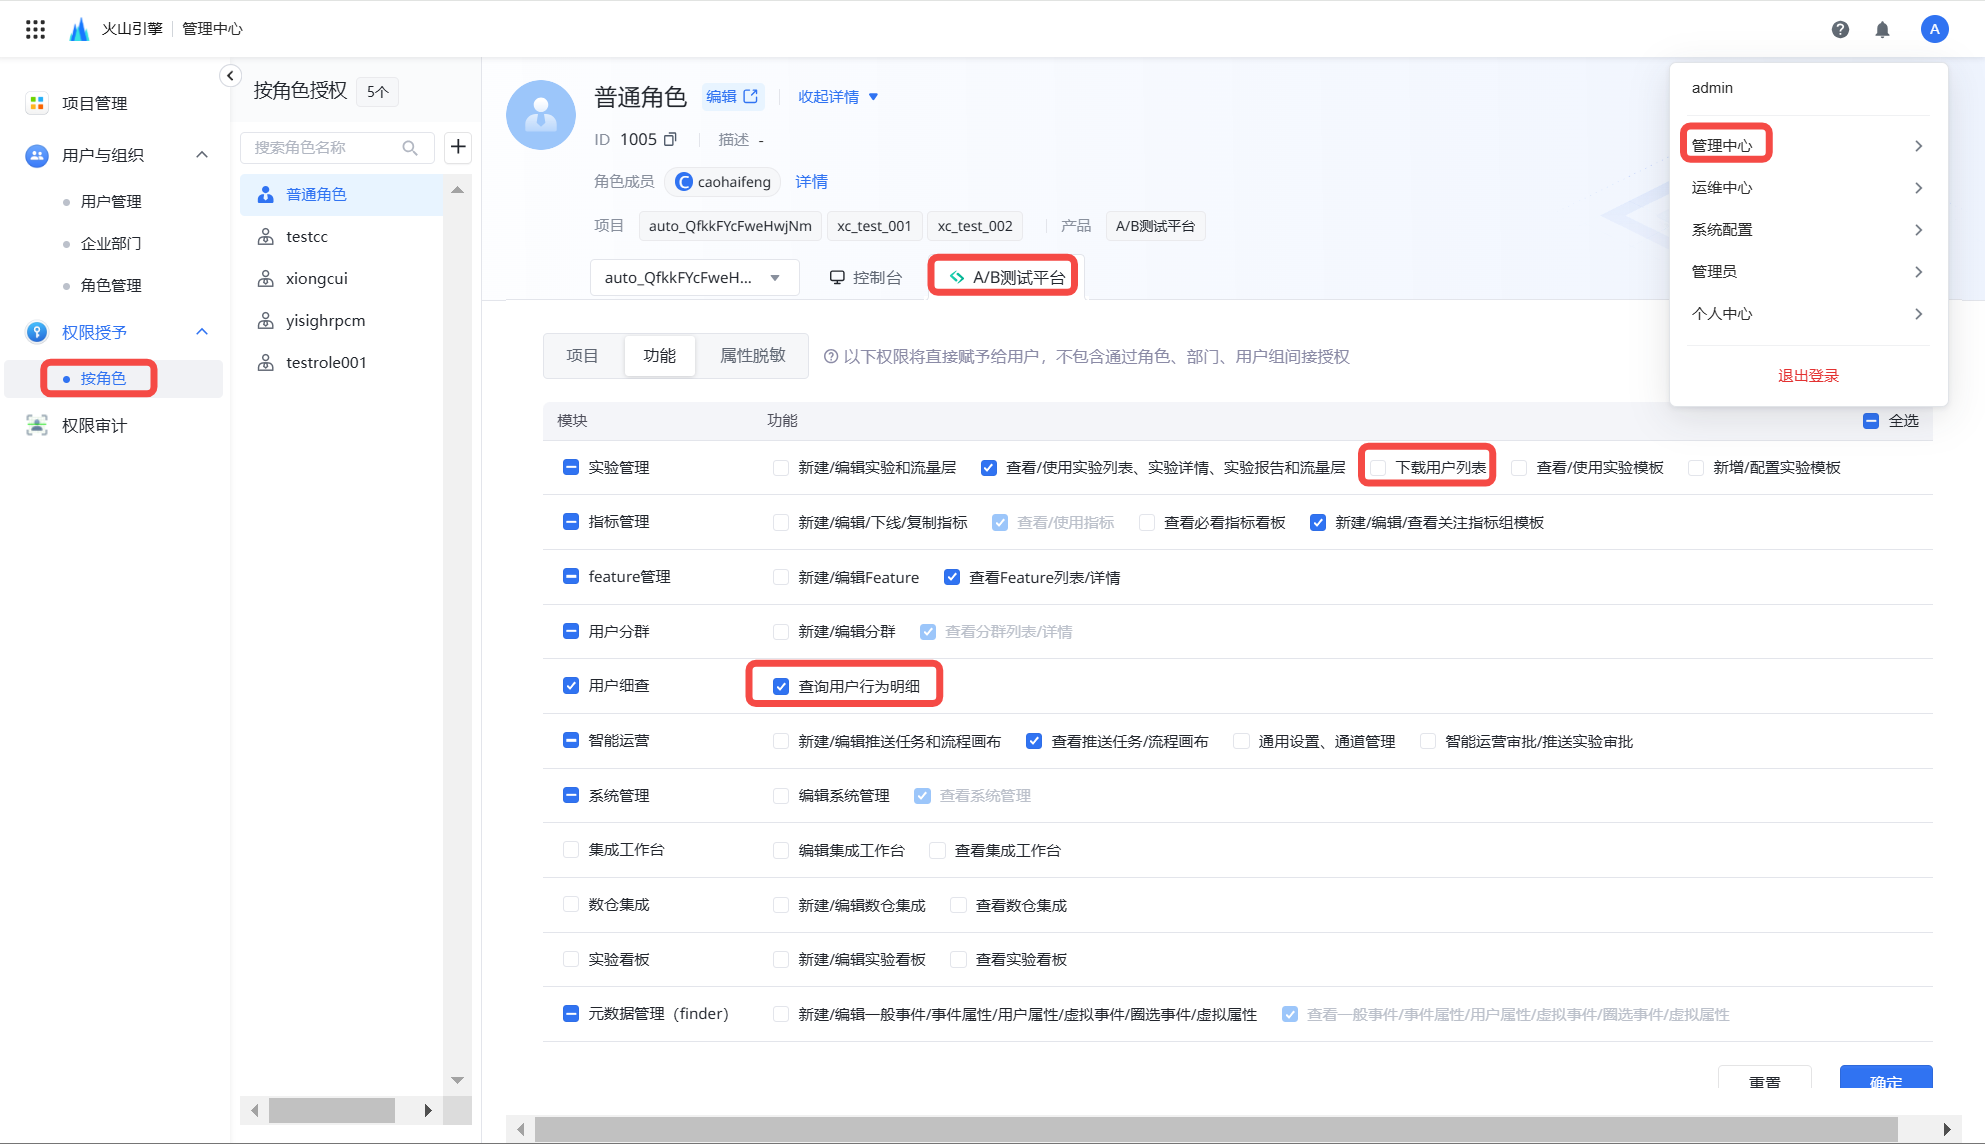
Task: Click the 项目管理 sidebar icon
Action: 37,103
